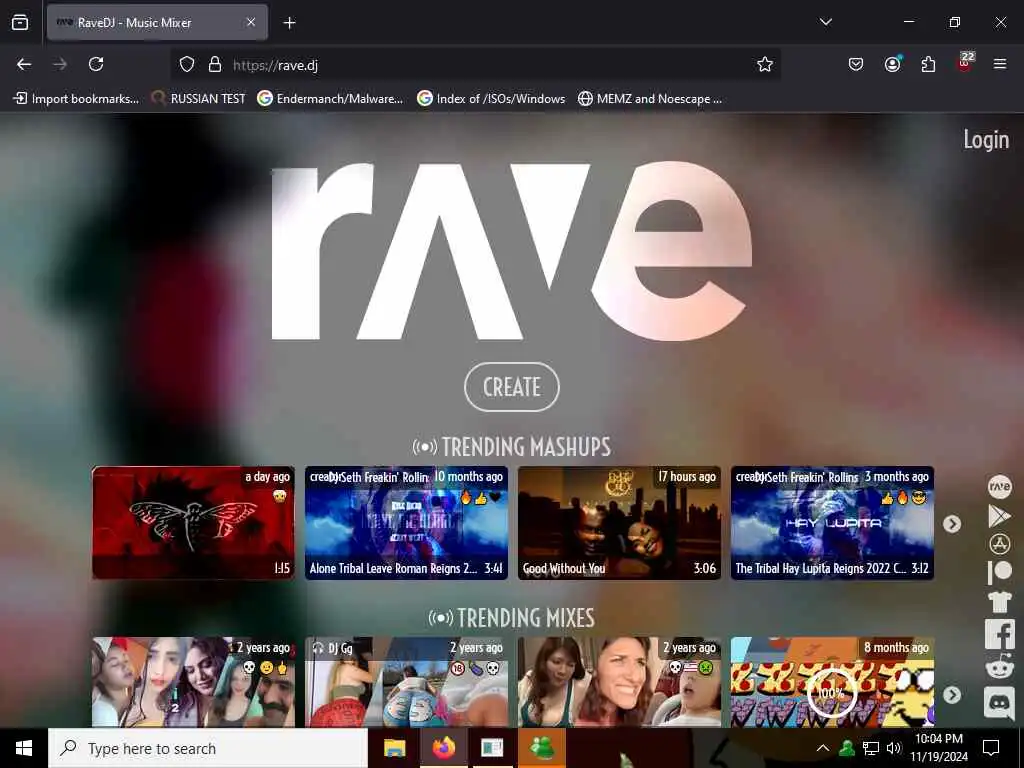This screenshot has height=768, width=1024.
Task: Open Rave app sidebar icon
Action: (x=999, y=487)
